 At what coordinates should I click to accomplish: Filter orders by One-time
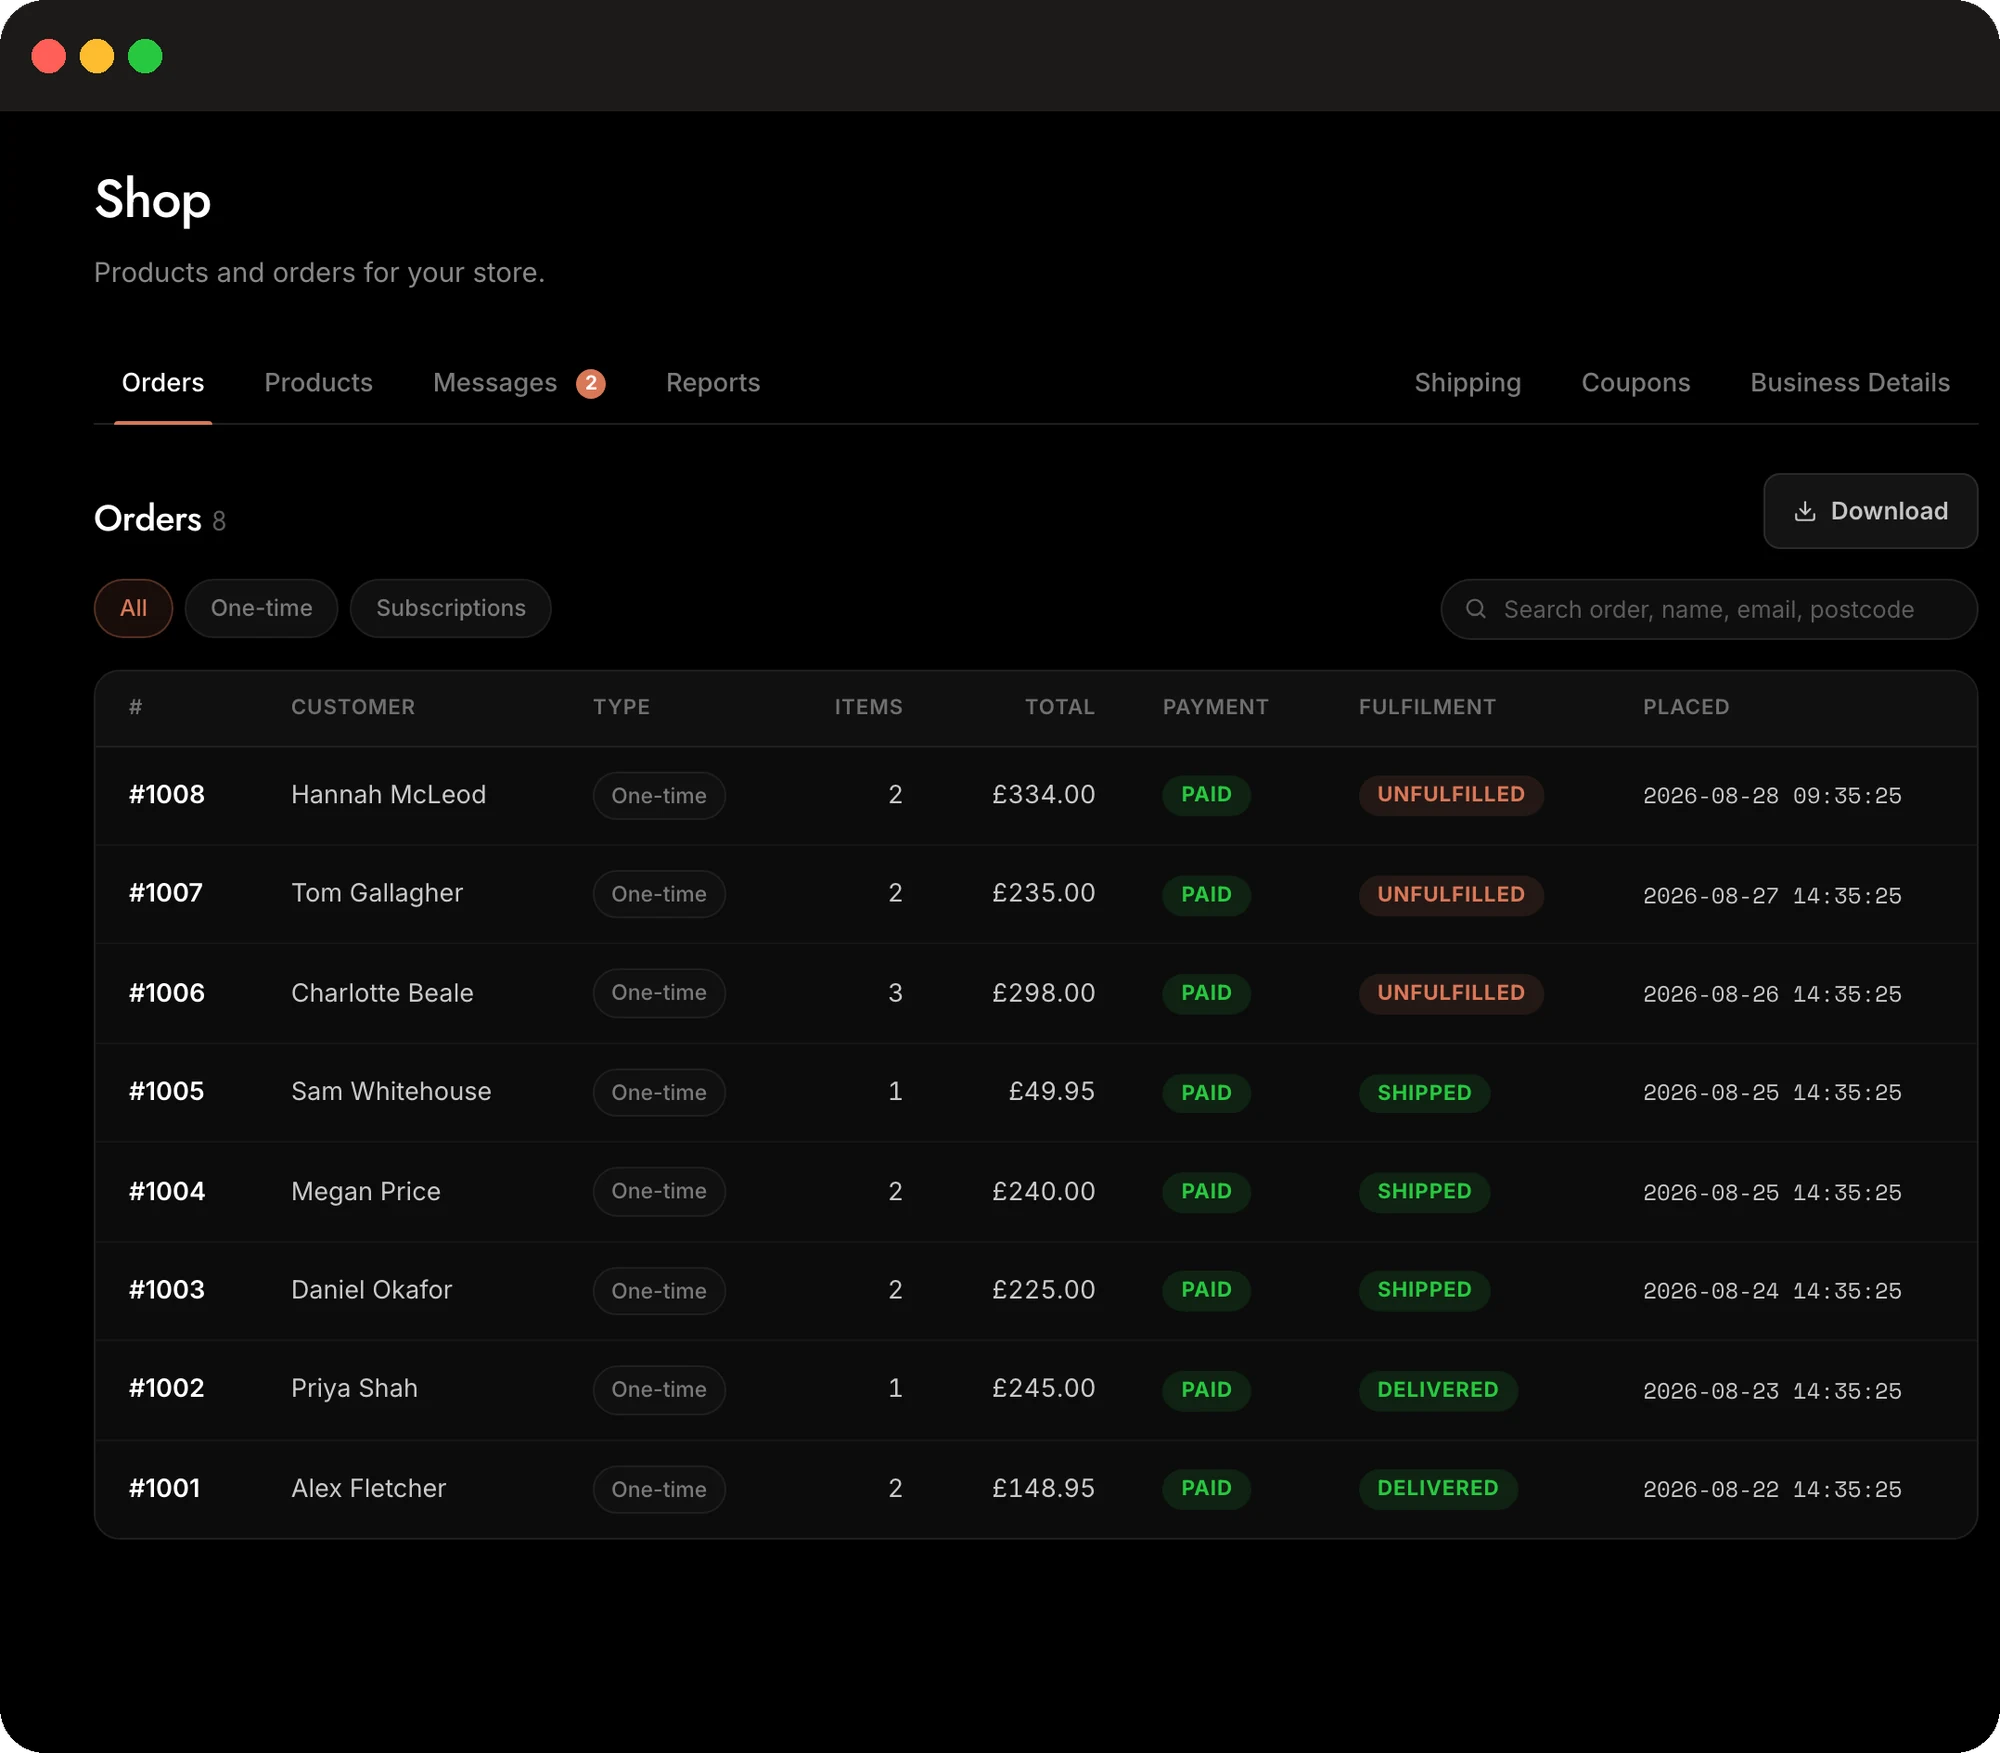(x=261, y=608)
